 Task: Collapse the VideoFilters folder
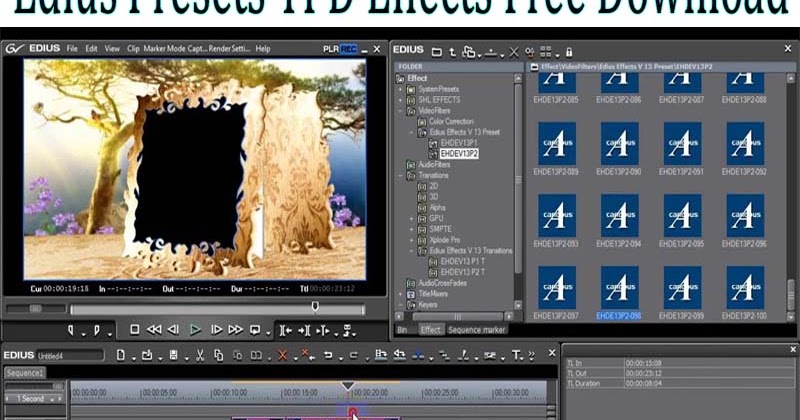(401, 111)
